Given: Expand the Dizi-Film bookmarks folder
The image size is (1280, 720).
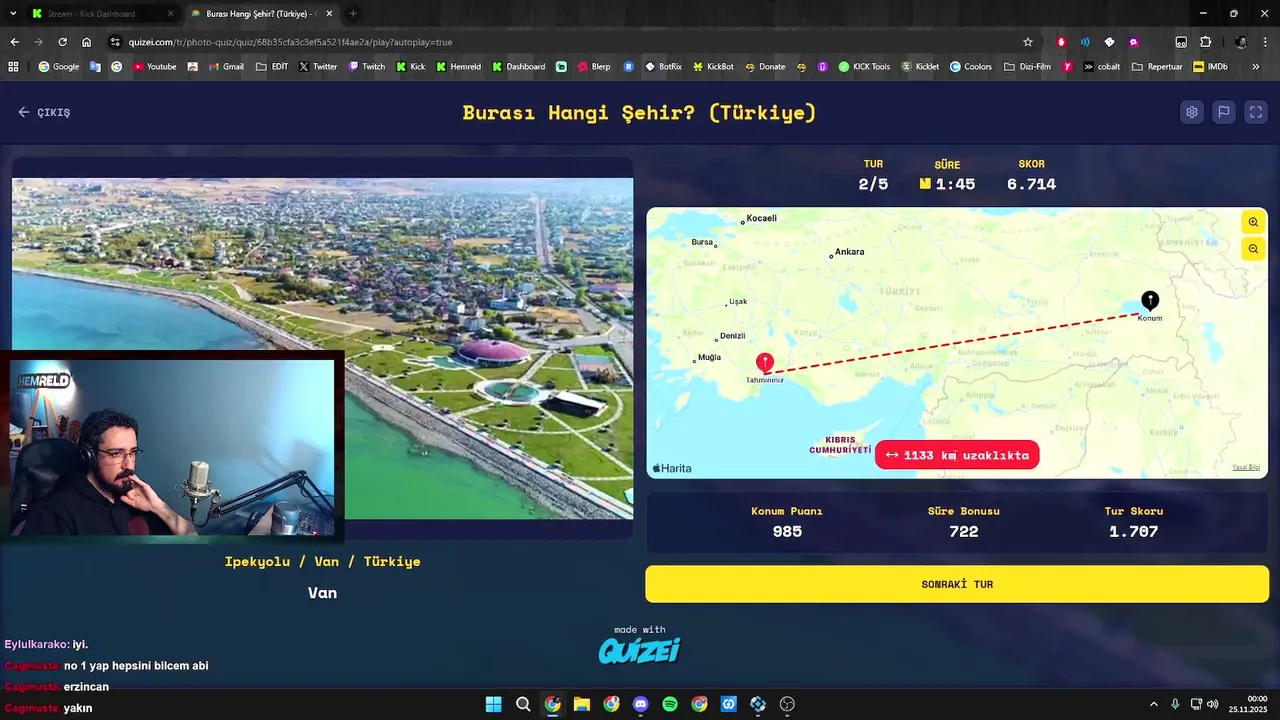Looking at the screenshot, I should point(1027,67).
